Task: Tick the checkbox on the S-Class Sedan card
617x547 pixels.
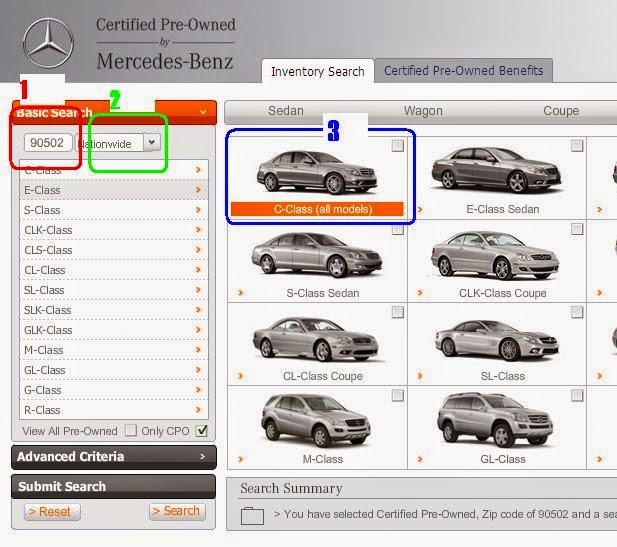Action: [398, 229]
